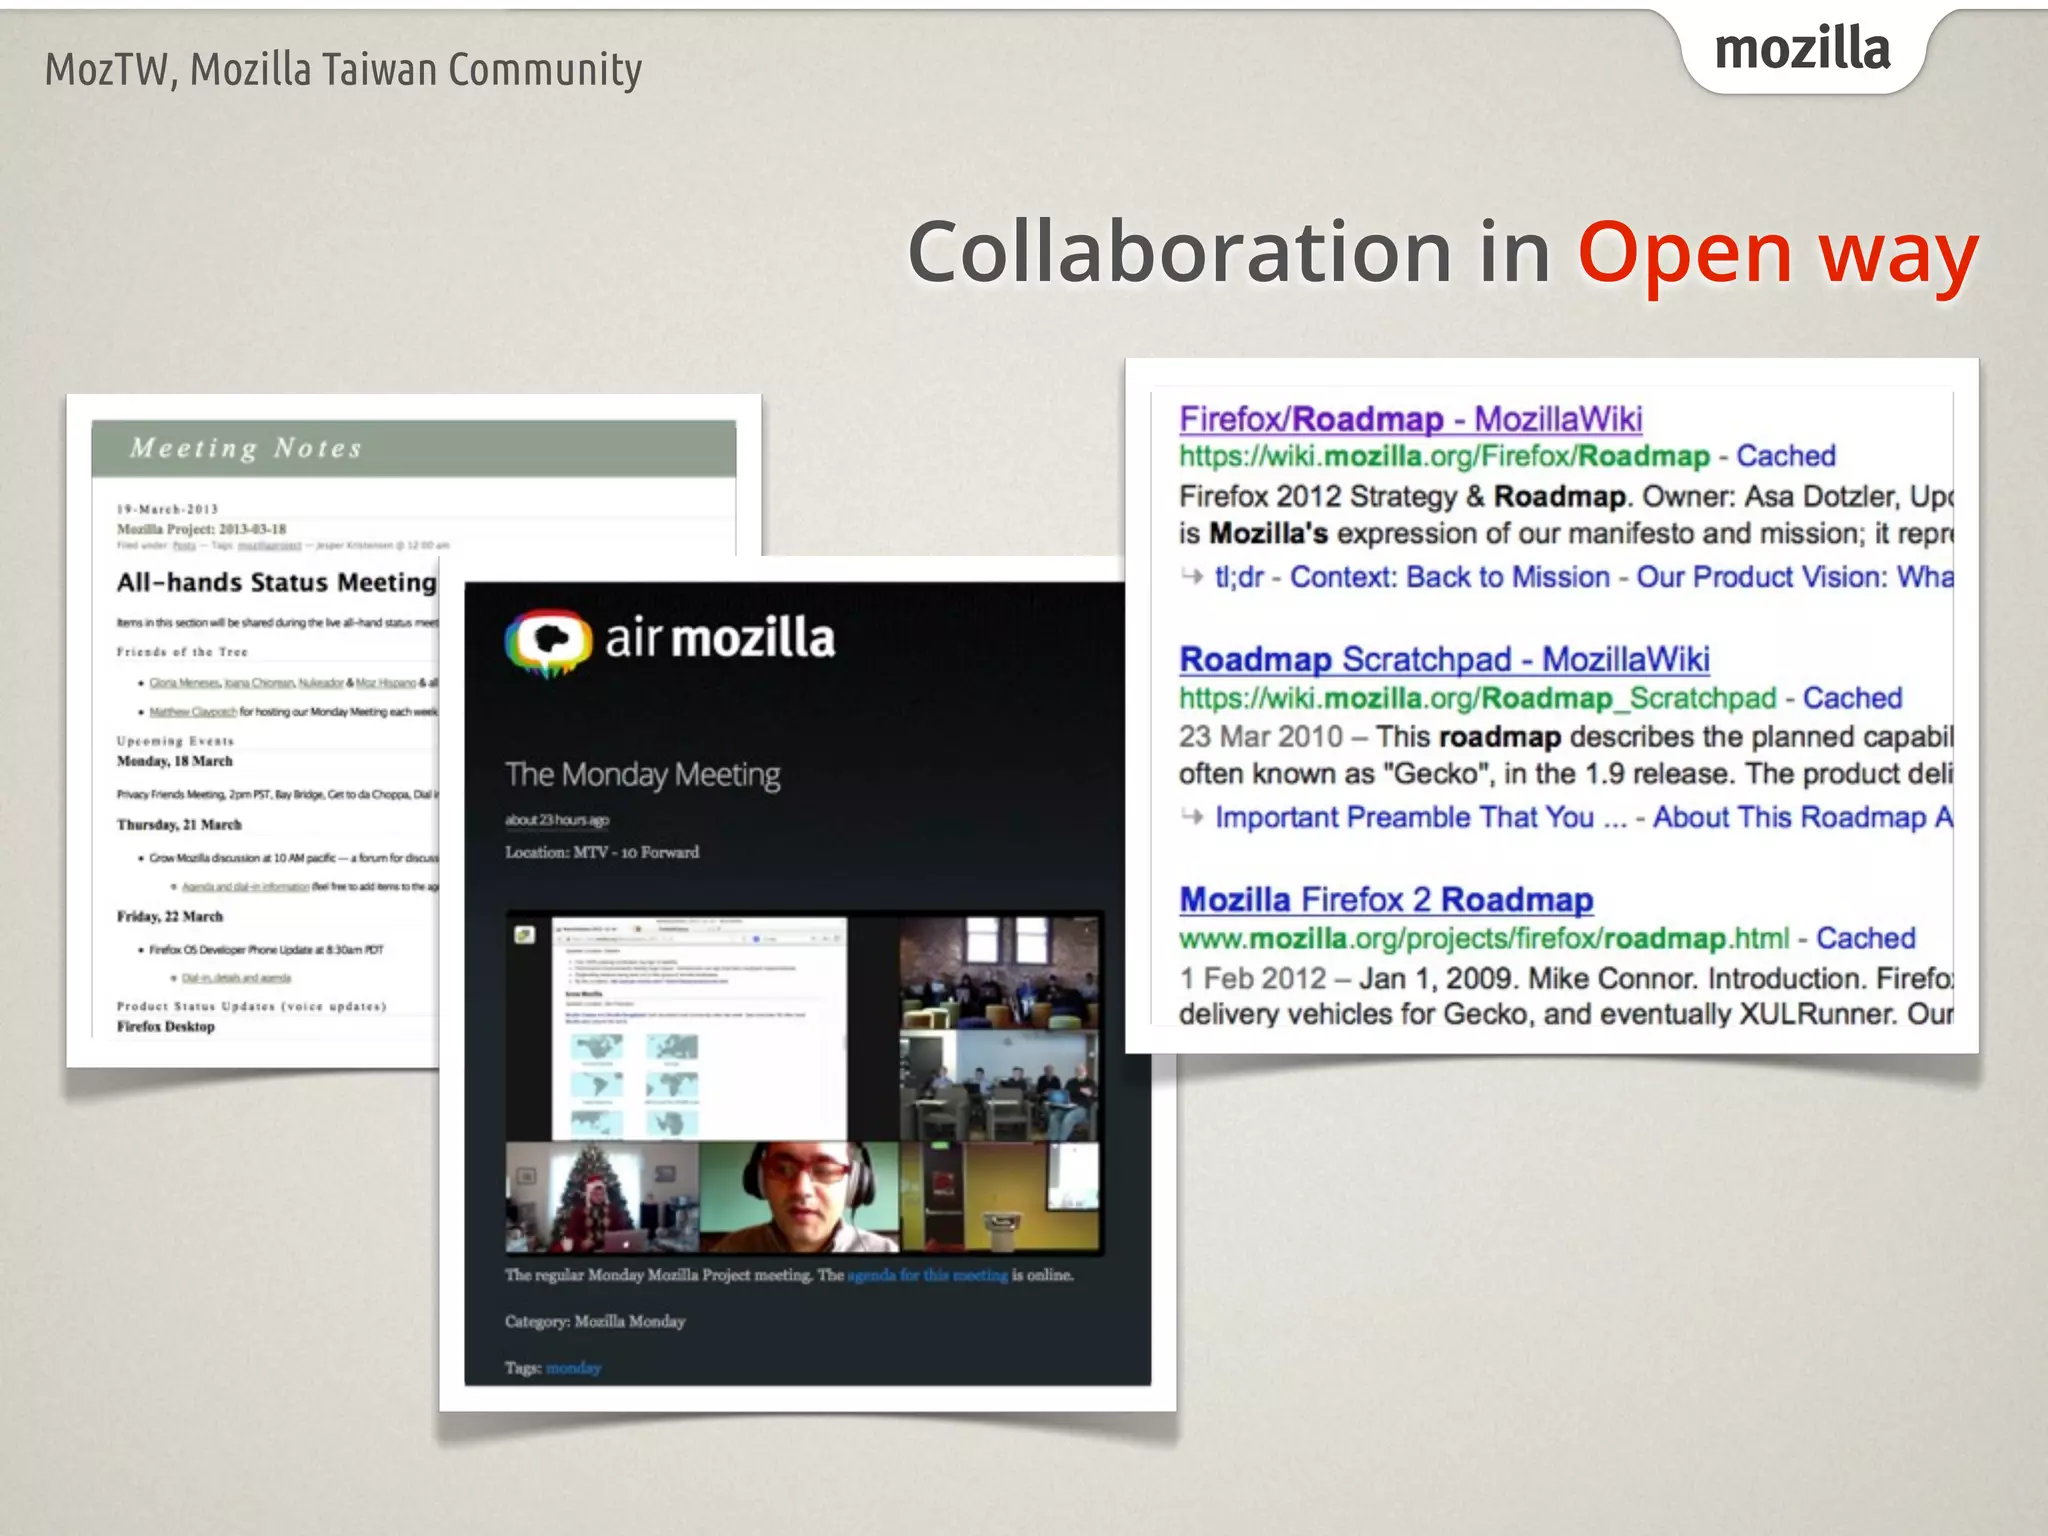2048x1536 pixels.
Task: Click the 'Meeting Notes' header banner
Action: point(414,448)
